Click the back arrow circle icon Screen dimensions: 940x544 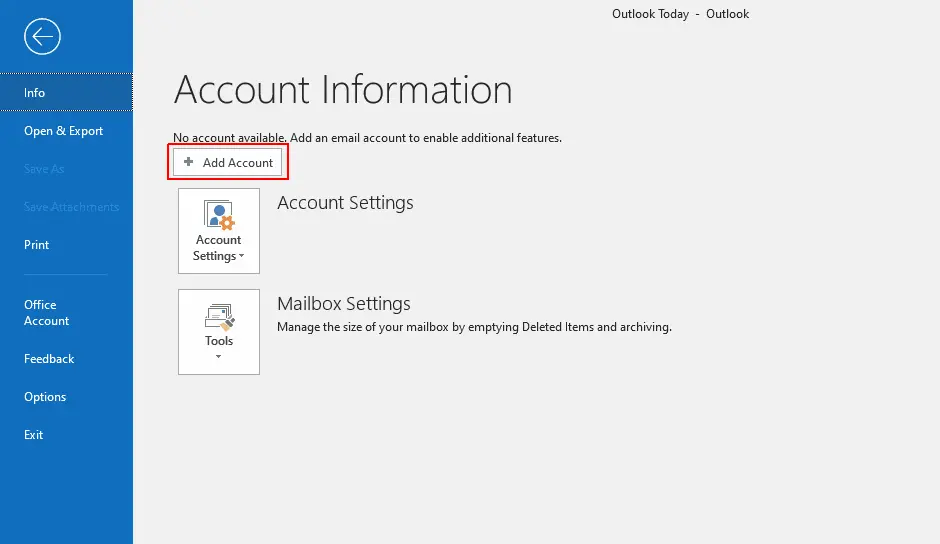point(43,37)
